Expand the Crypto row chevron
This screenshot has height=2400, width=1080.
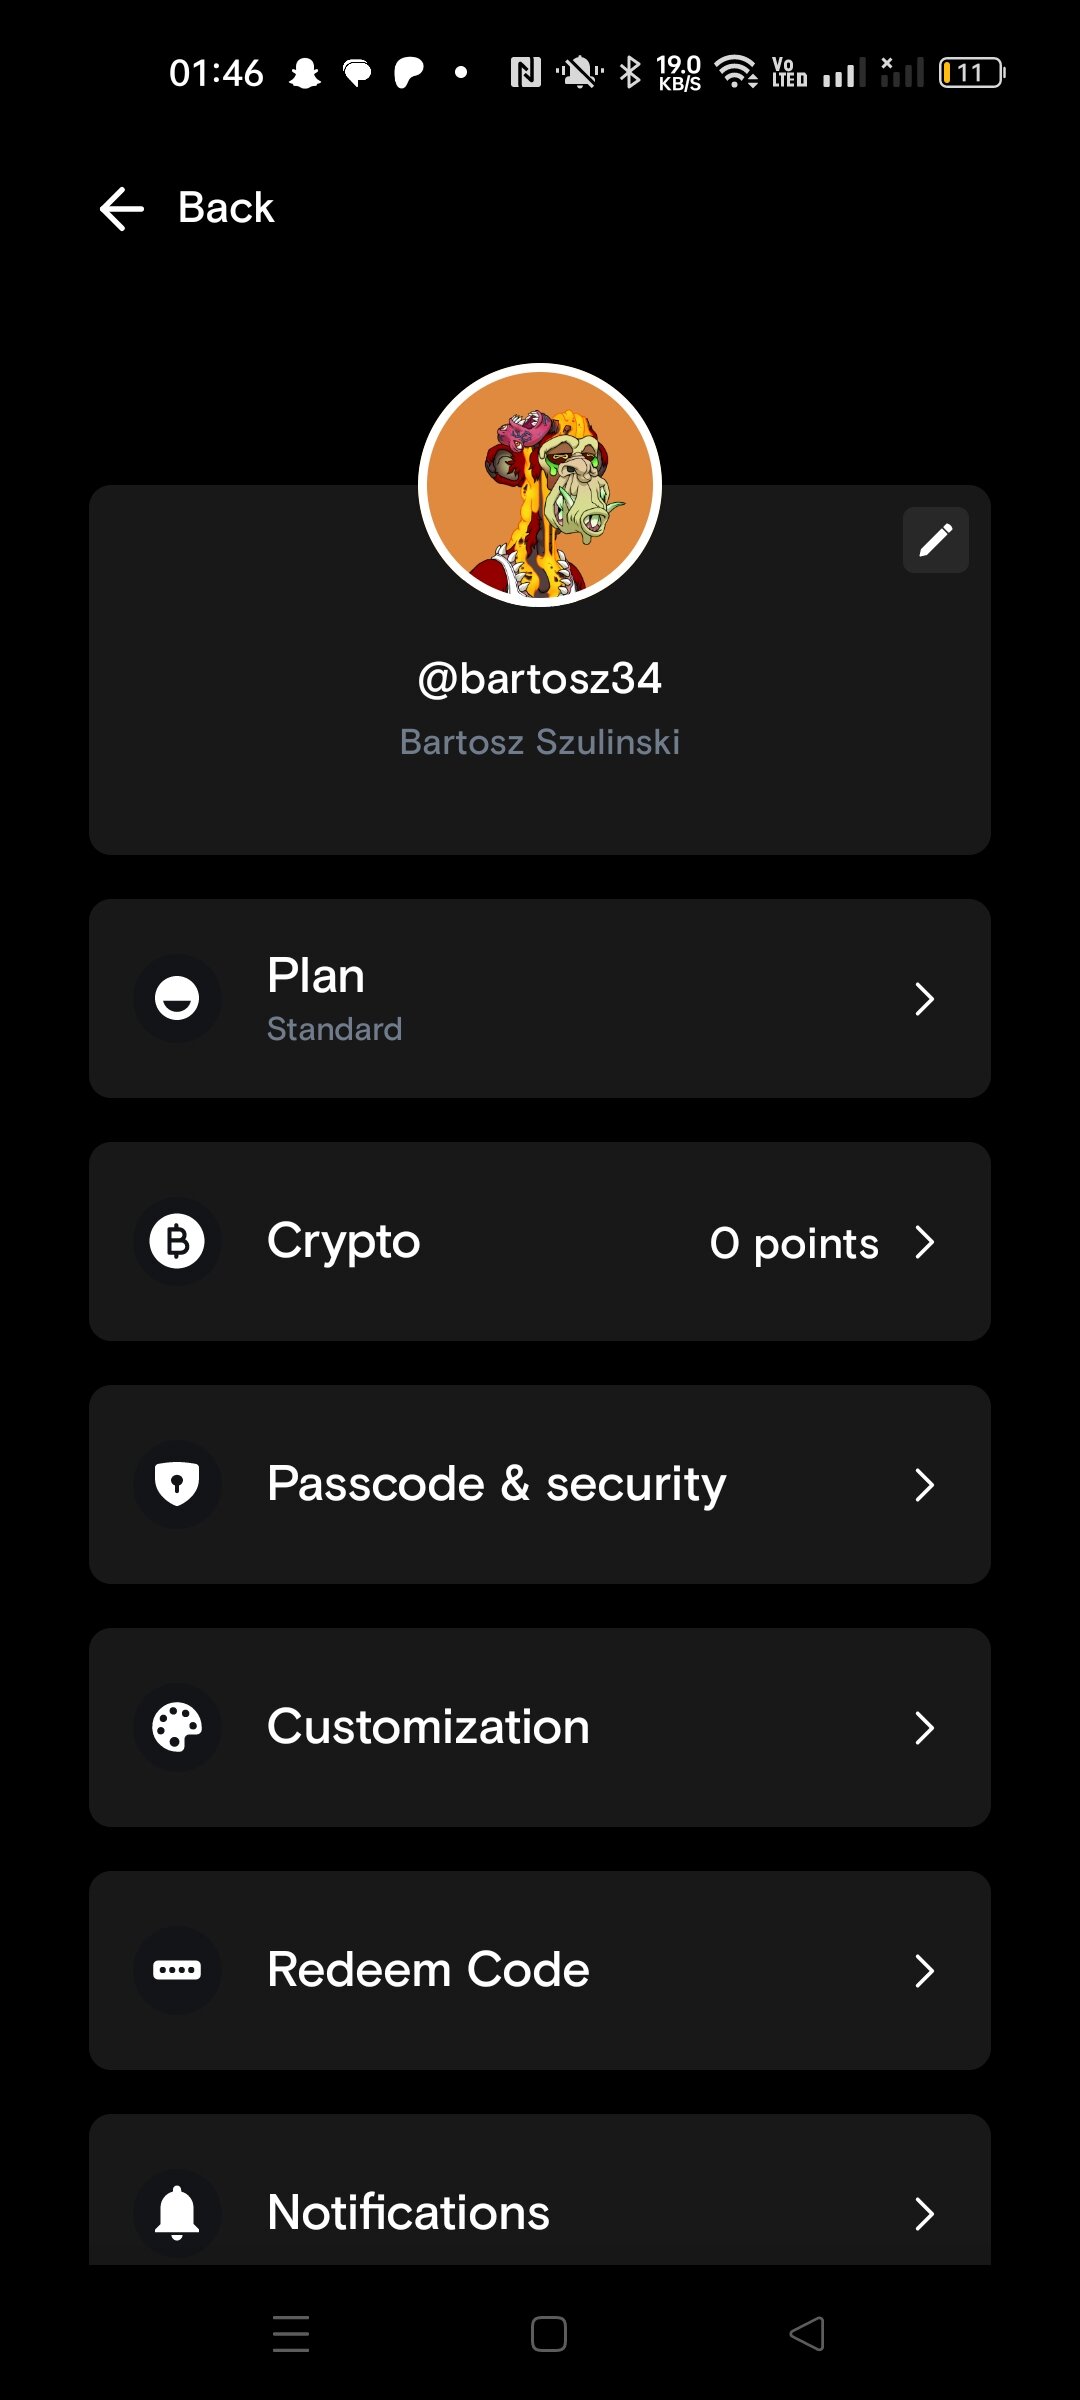tap(924, 1241)
